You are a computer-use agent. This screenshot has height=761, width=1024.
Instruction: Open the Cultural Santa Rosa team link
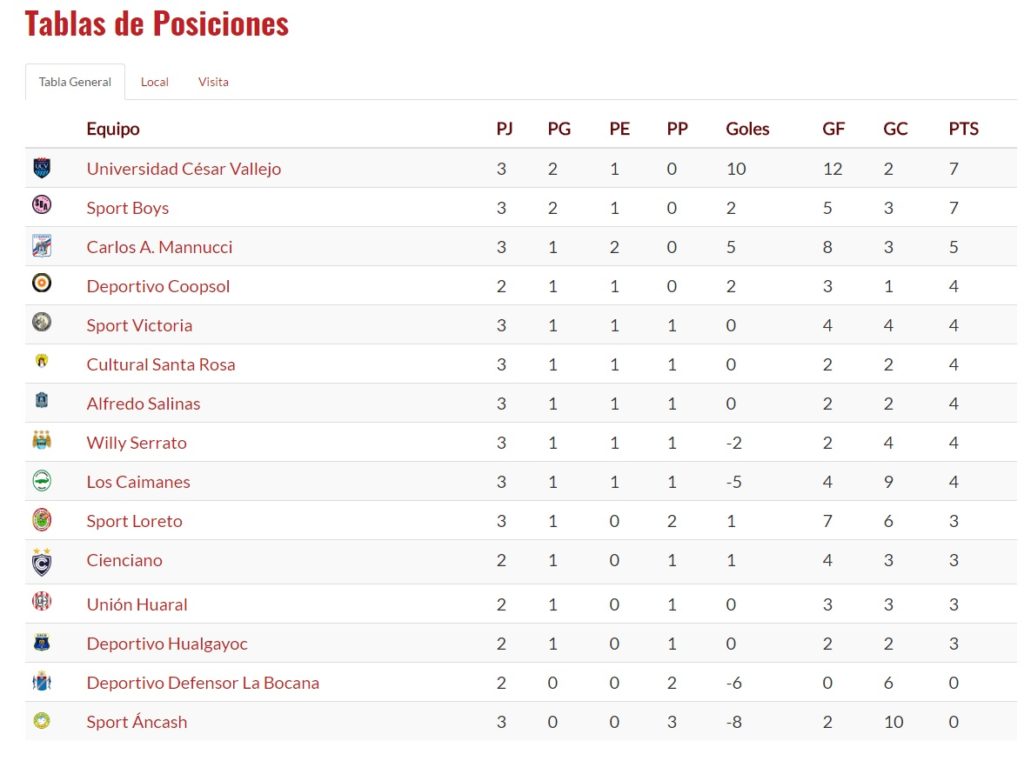tap(161, 364)
